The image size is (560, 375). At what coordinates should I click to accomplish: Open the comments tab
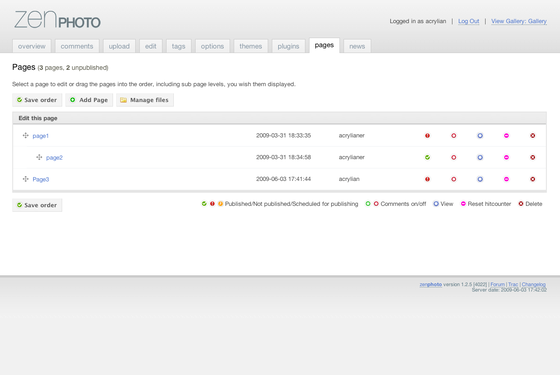point(77,46)
